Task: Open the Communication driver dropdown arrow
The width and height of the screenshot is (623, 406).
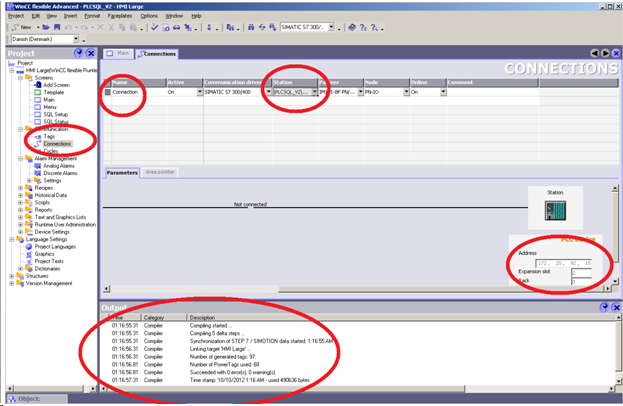Action: pos(269,92)
